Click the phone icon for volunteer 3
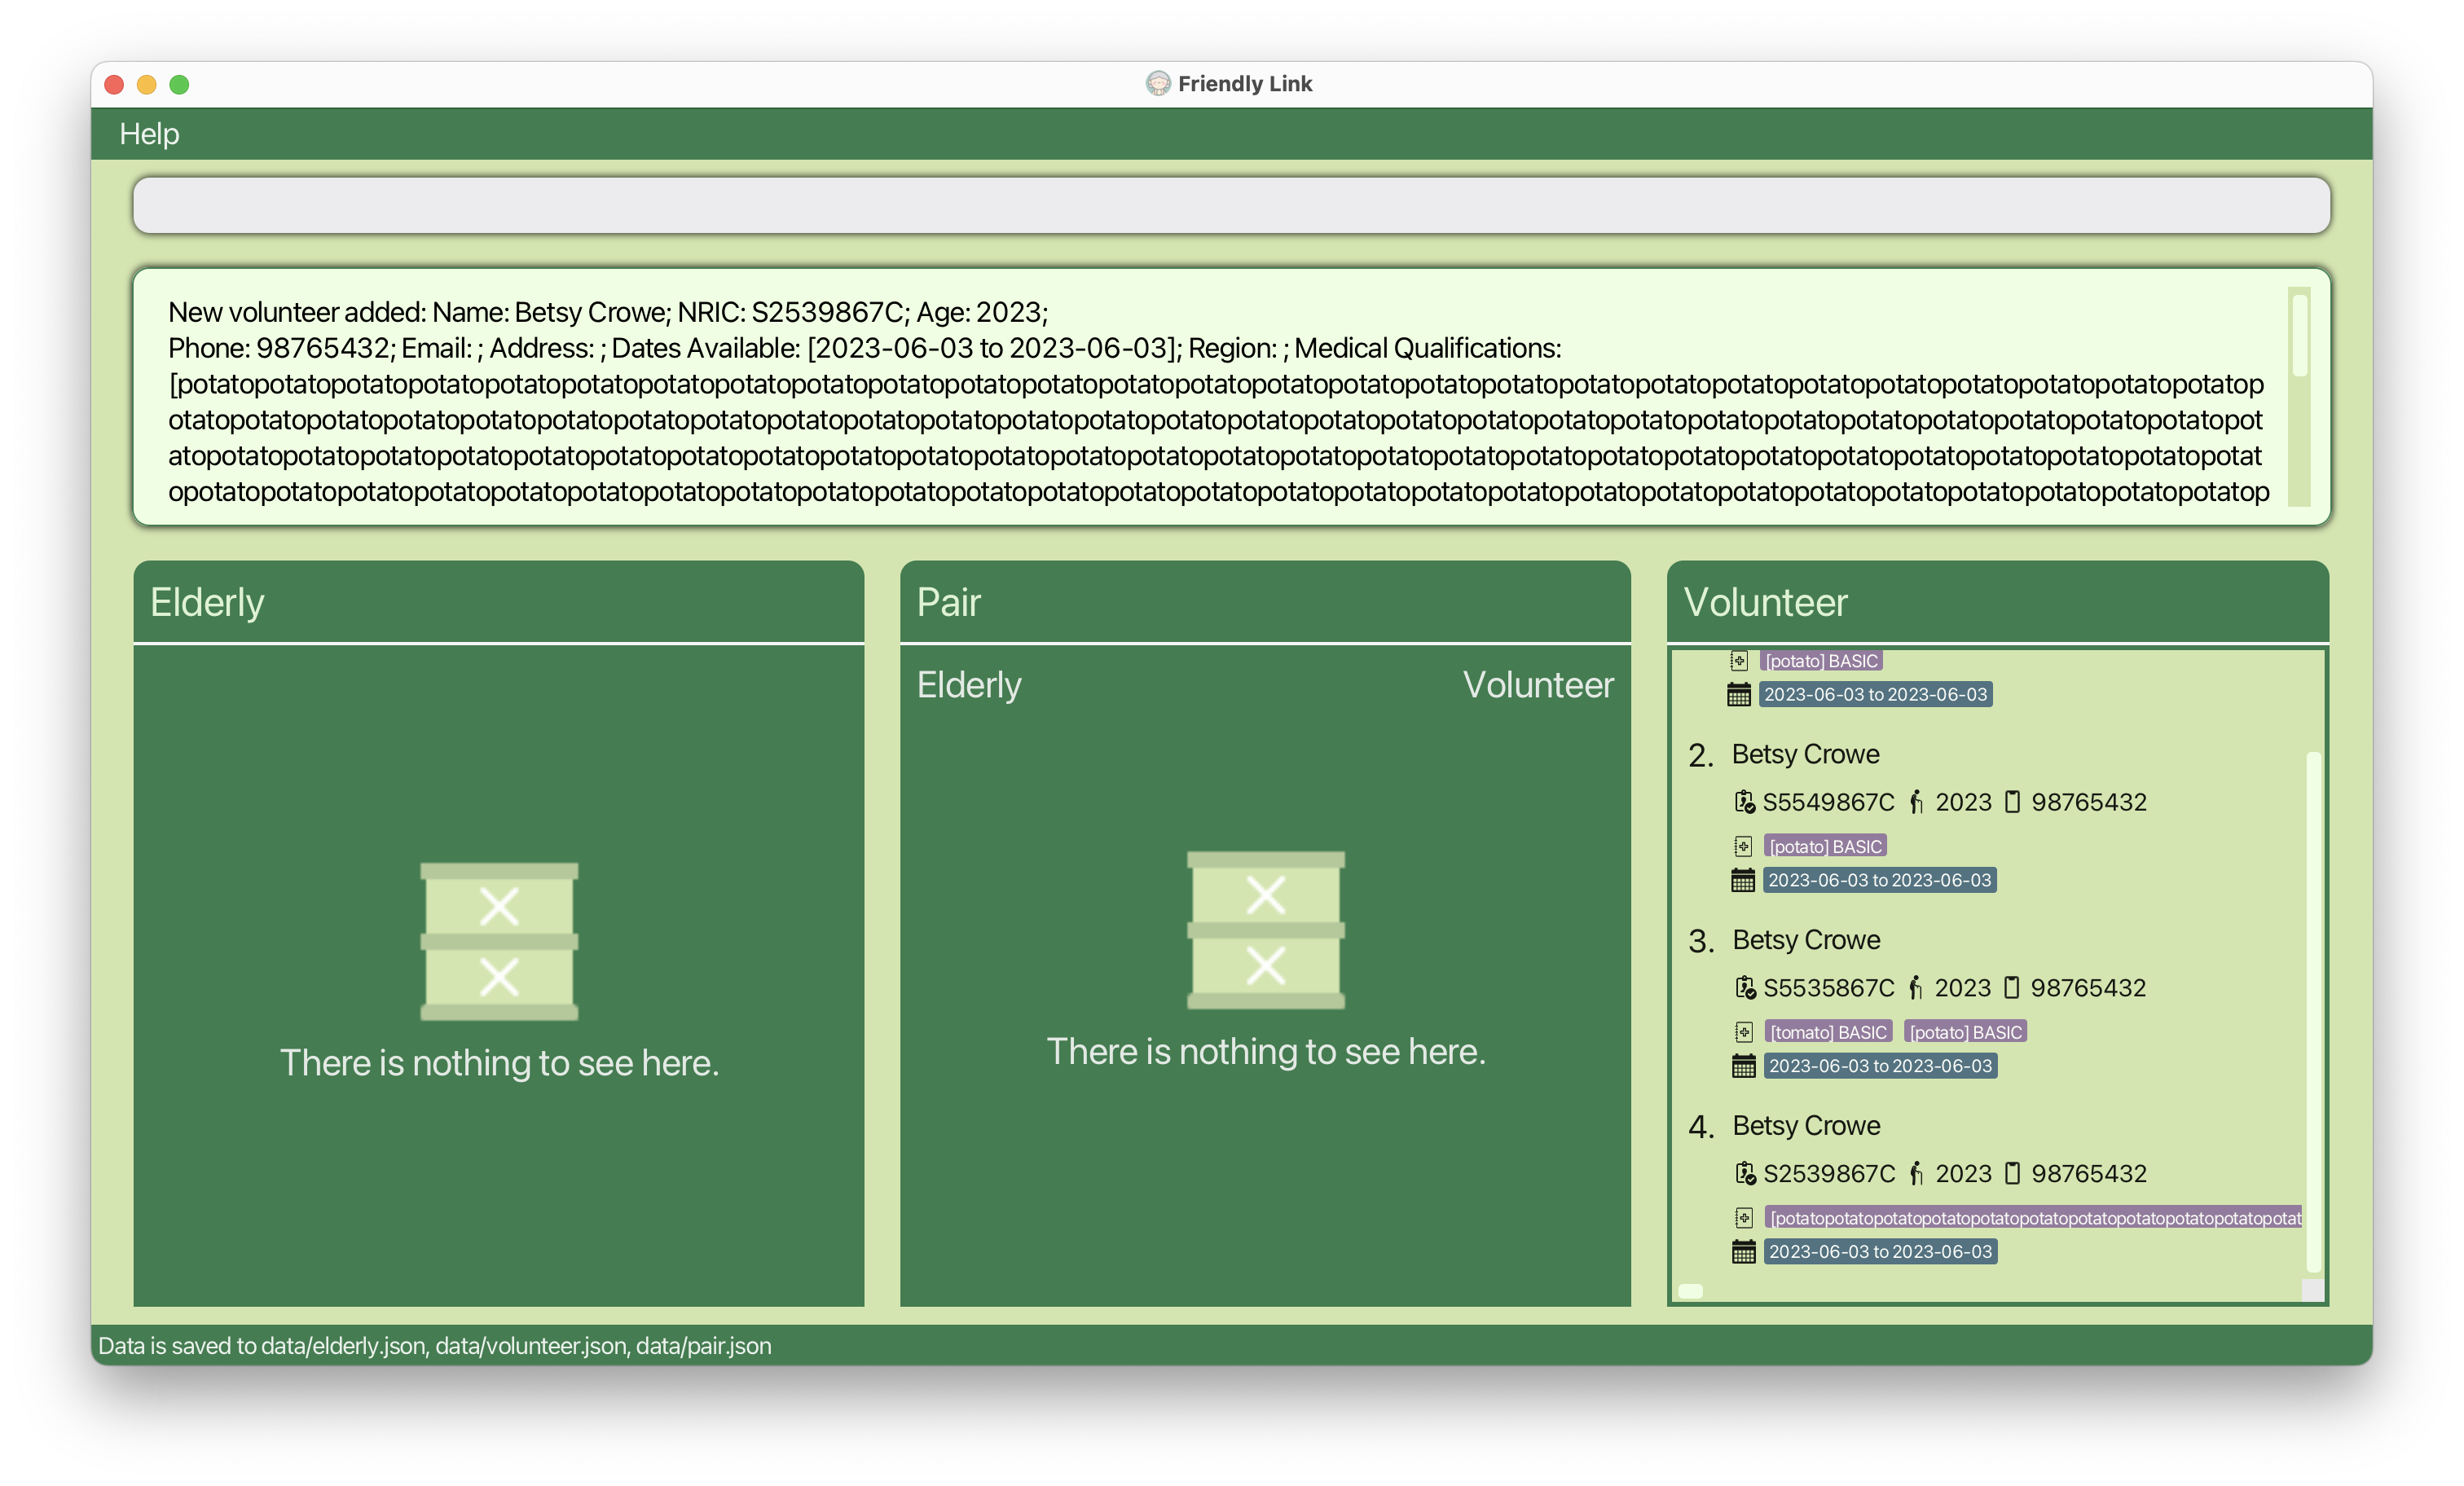Viewport: 2464px width, 1486px height. click(2012, 988)
